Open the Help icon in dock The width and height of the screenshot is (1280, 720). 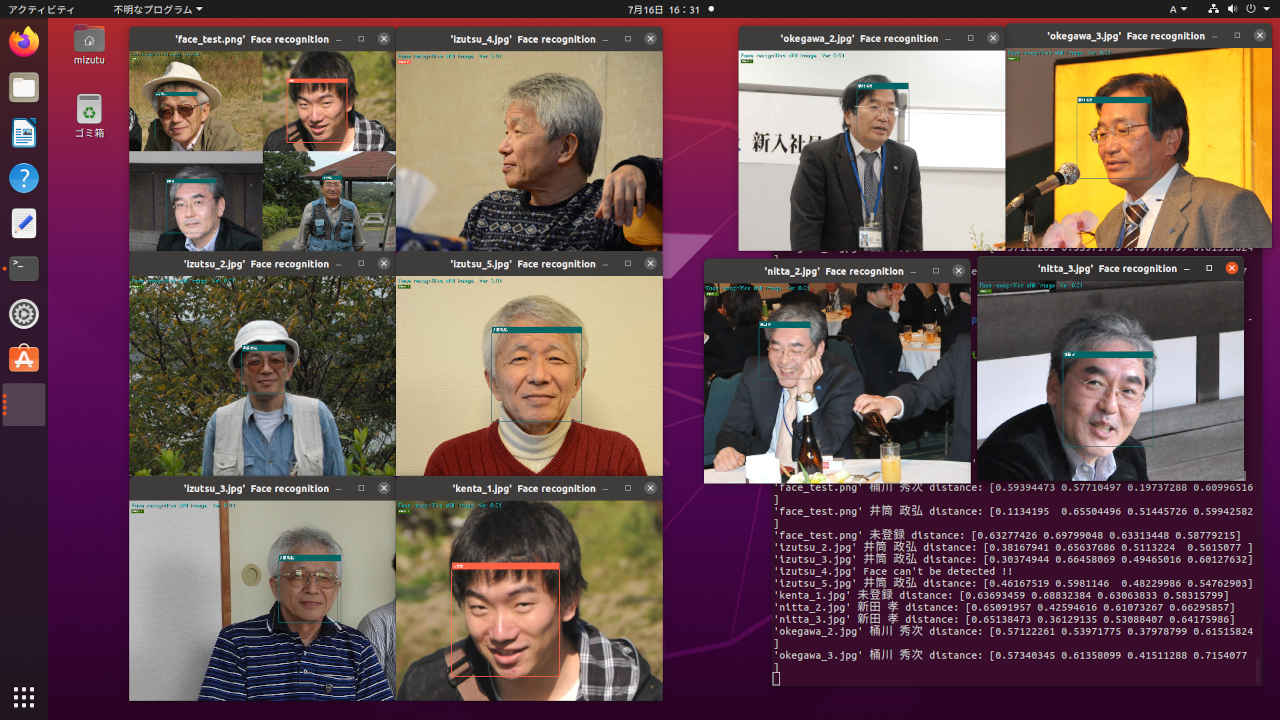24,178
